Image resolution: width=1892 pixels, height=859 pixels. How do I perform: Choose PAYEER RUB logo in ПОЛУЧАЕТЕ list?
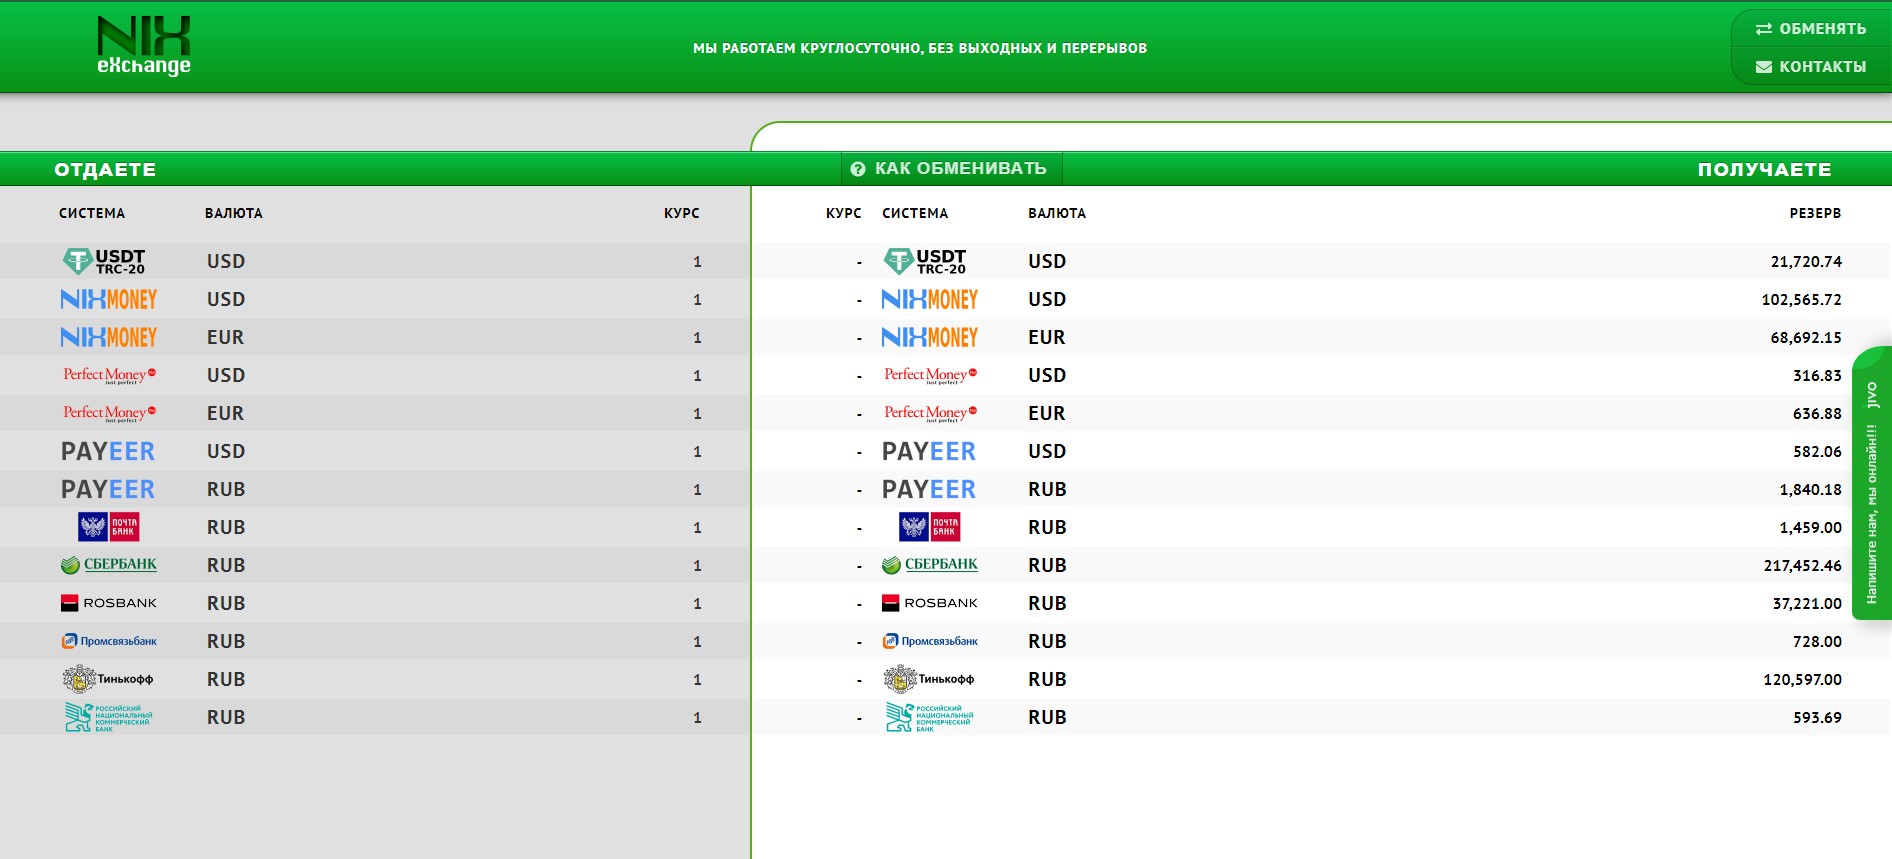929,489
